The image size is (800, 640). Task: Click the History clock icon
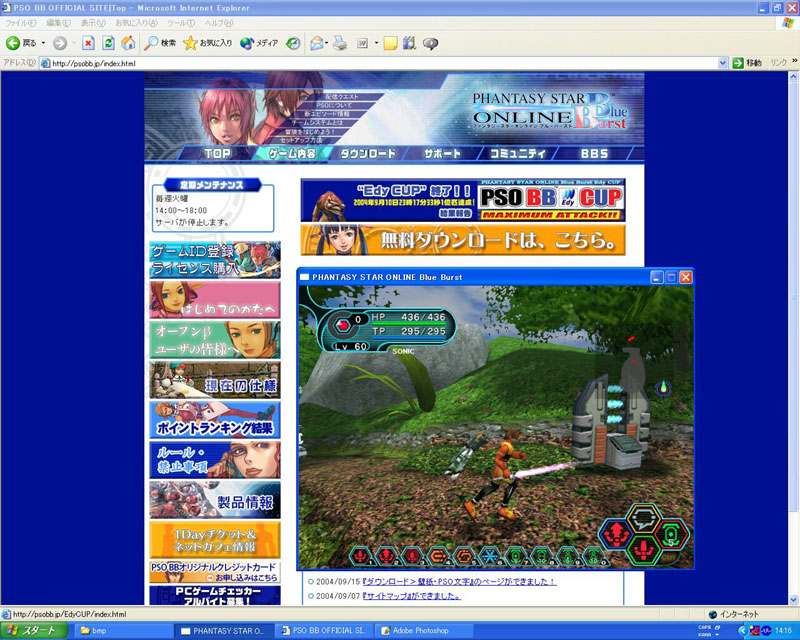[293, 43]
